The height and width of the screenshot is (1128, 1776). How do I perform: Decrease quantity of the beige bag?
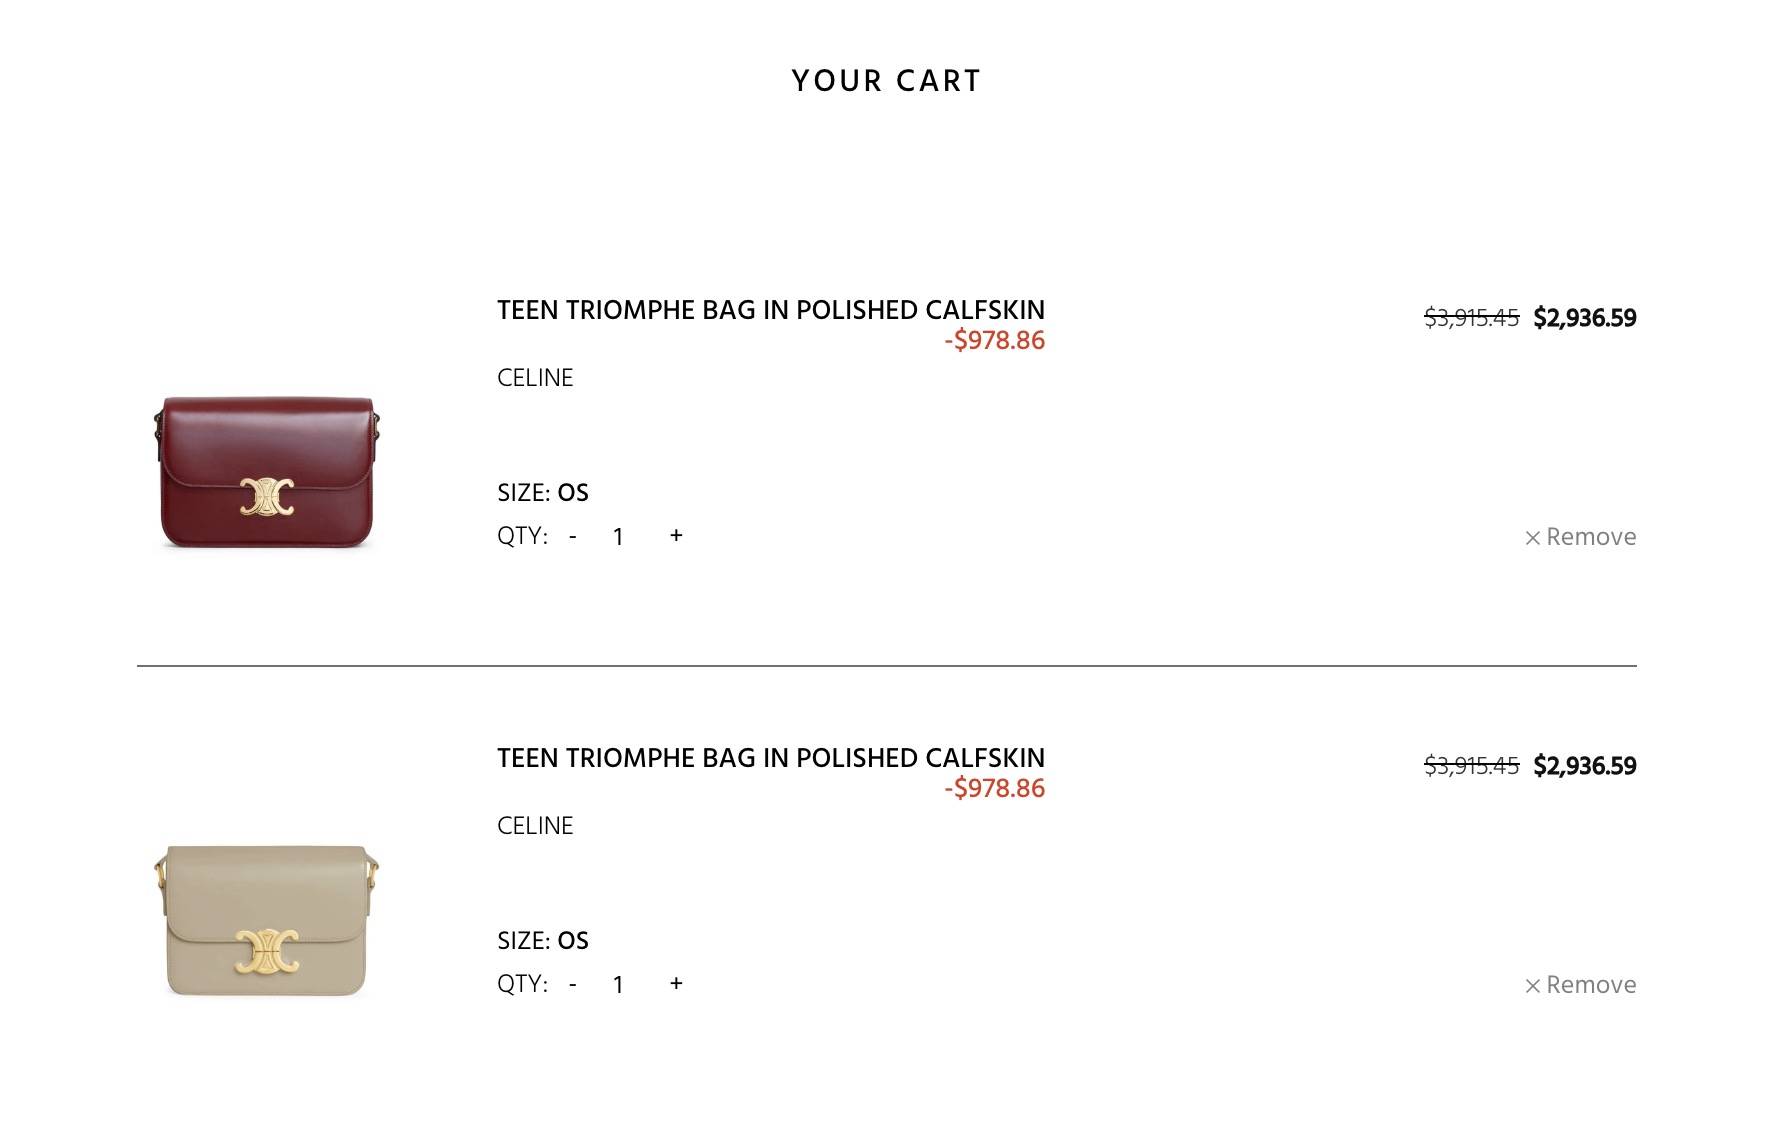click(x=573, y=985)
